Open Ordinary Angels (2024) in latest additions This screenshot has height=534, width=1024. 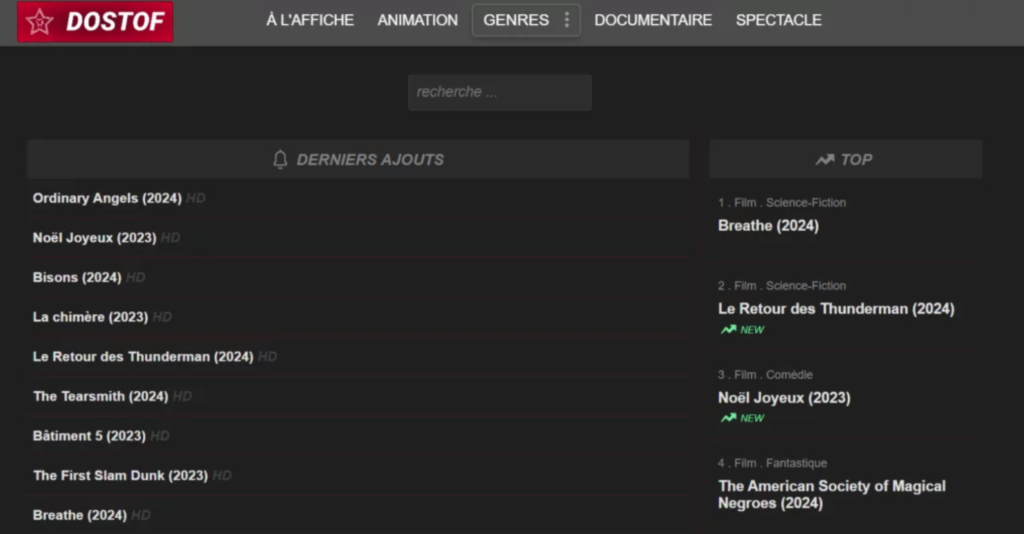[107, 198]
